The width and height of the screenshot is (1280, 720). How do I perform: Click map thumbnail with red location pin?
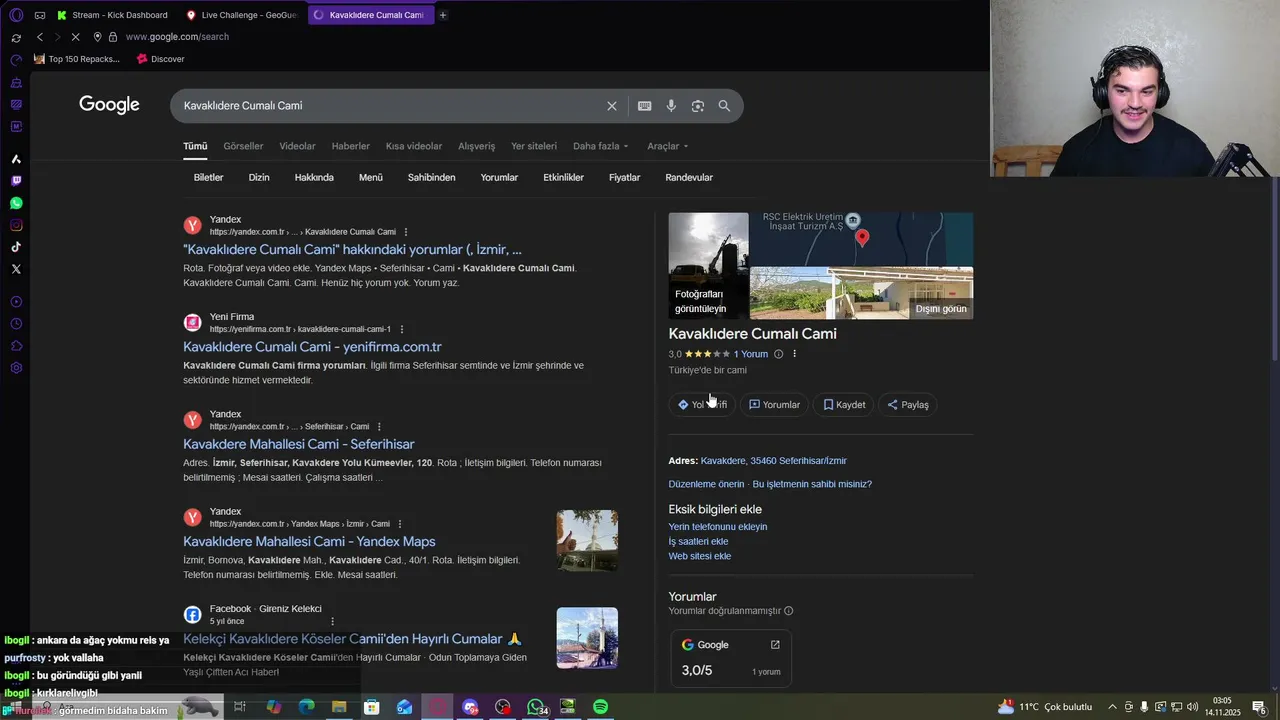[x=862, y=239]
